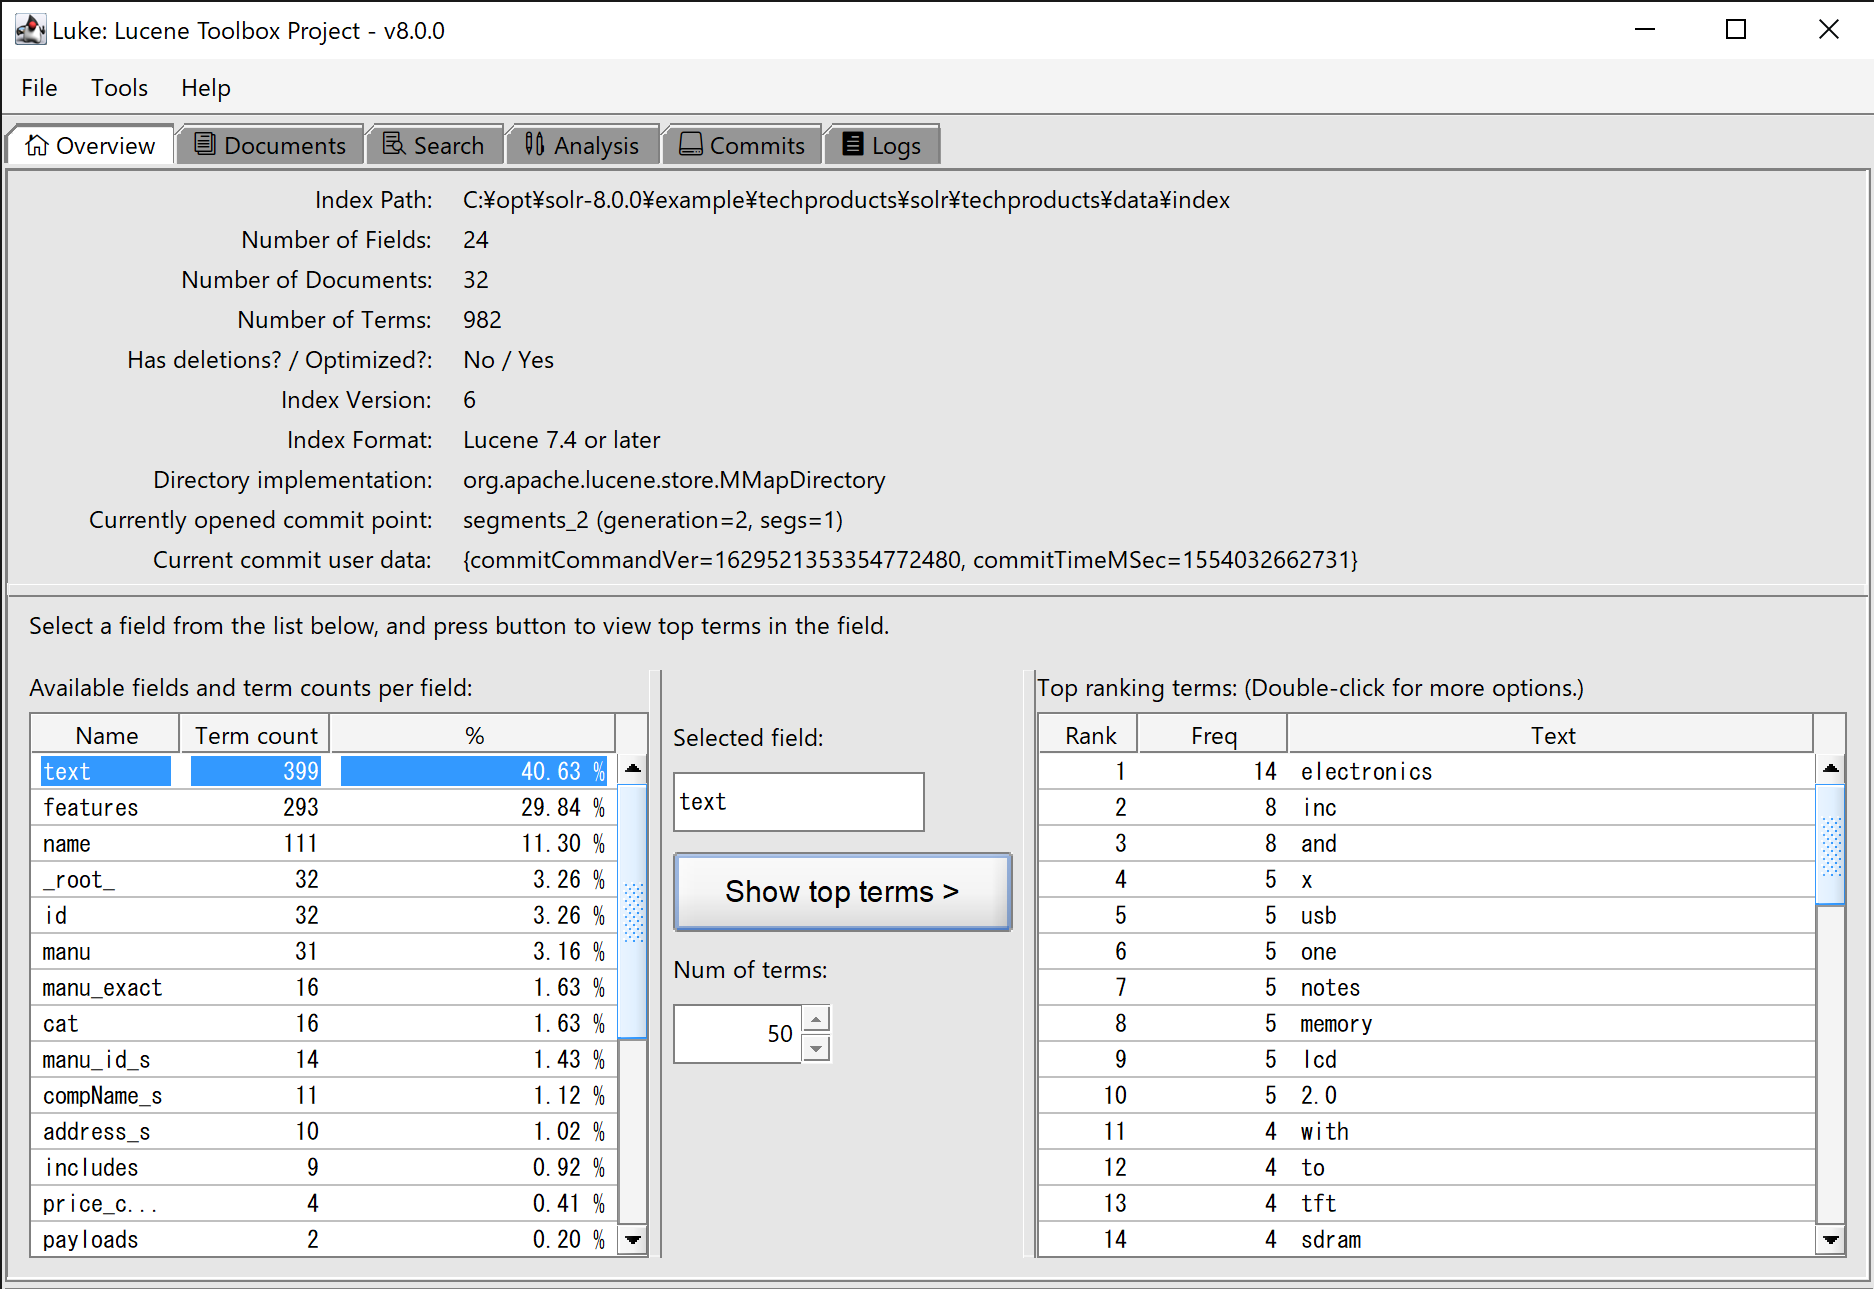Viewport: 1874px width, 1289px height.
Task: Click the commit point 'segments_2' value
Action: click(x=653, y=520)
